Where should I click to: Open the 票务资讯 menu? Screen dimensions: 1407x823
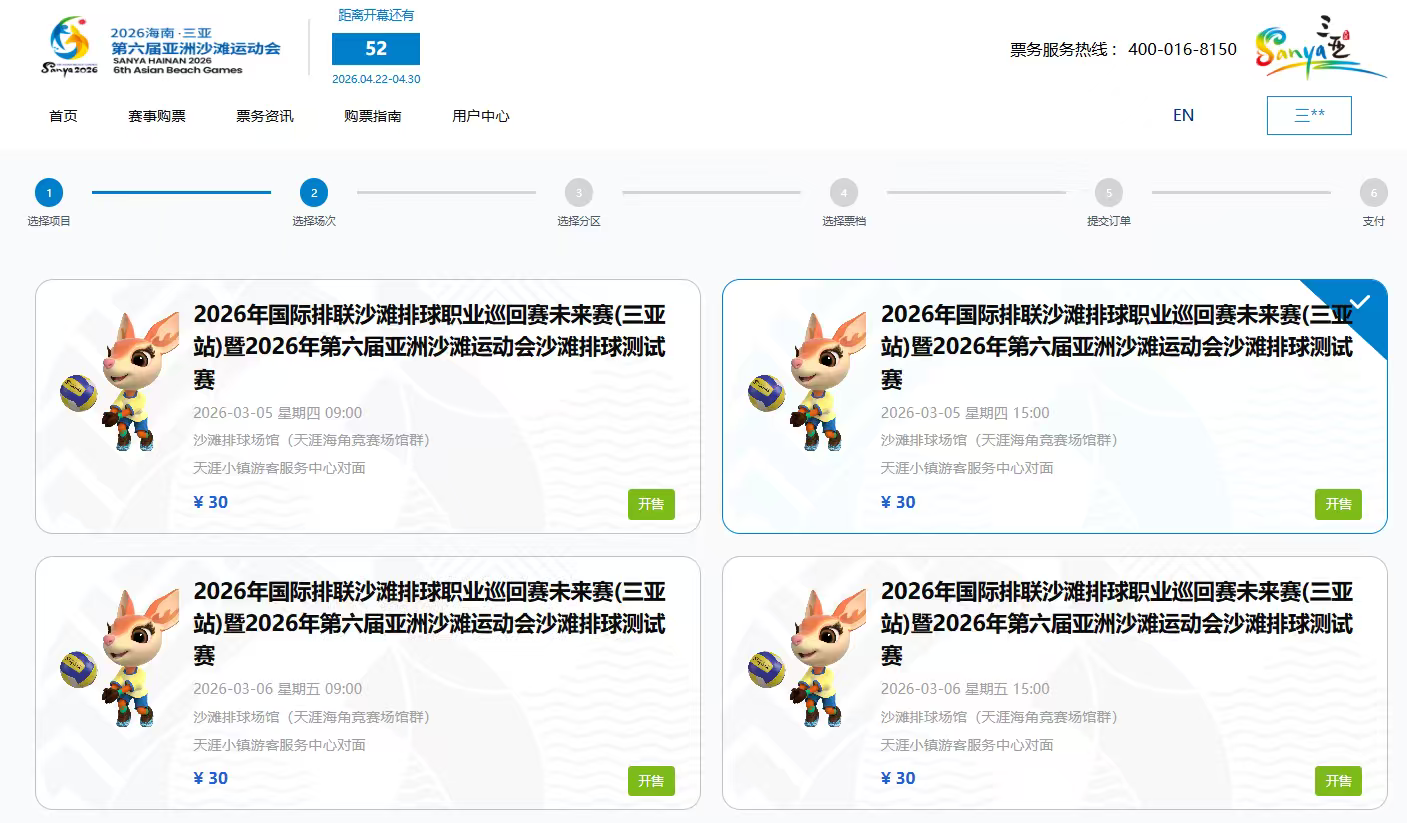click(265, 116)
